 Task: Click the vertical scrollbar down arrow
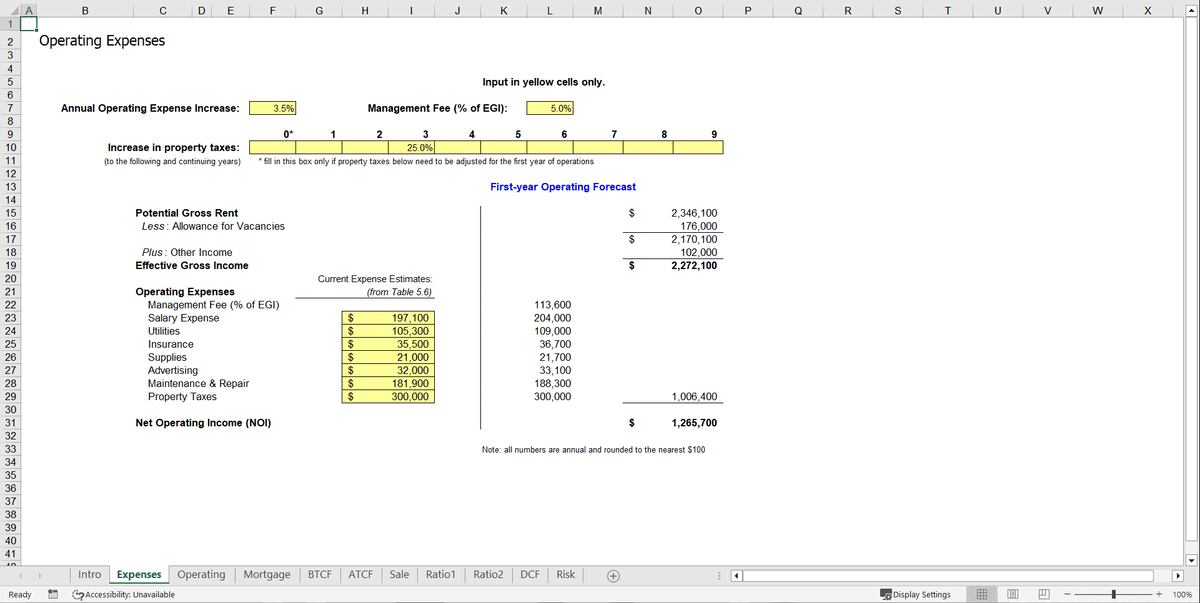[1192, 559]
